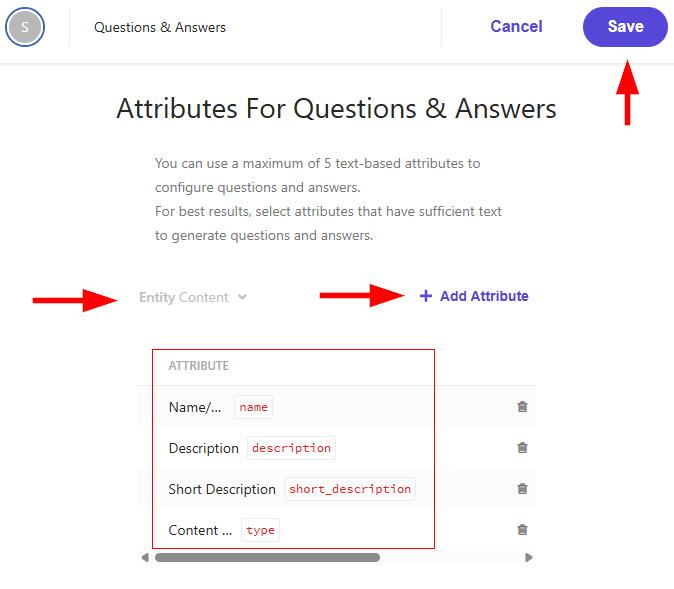
Task: Remove the Short Description attribute
Action: tap(522, 489)
